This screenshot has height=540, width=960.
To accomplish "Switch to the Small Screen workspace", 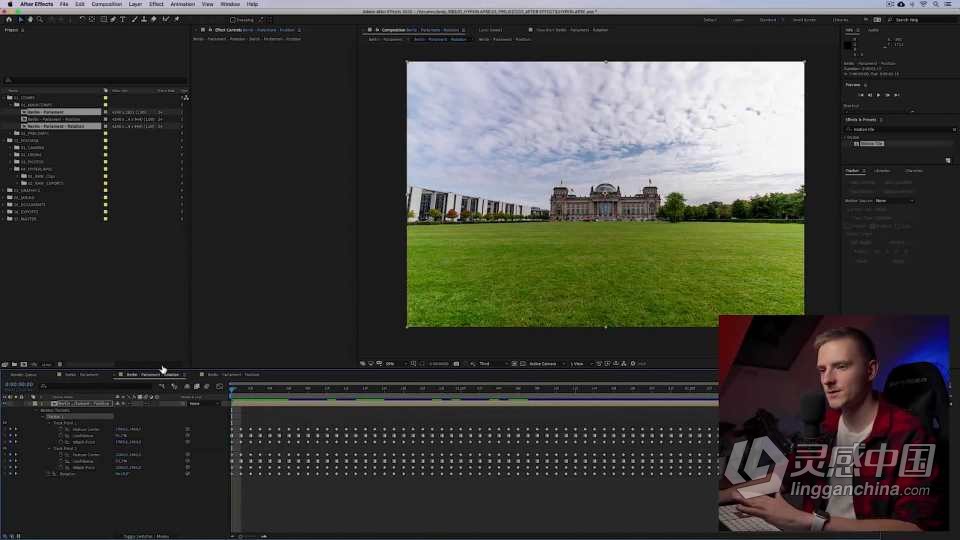I will (804, 20).
